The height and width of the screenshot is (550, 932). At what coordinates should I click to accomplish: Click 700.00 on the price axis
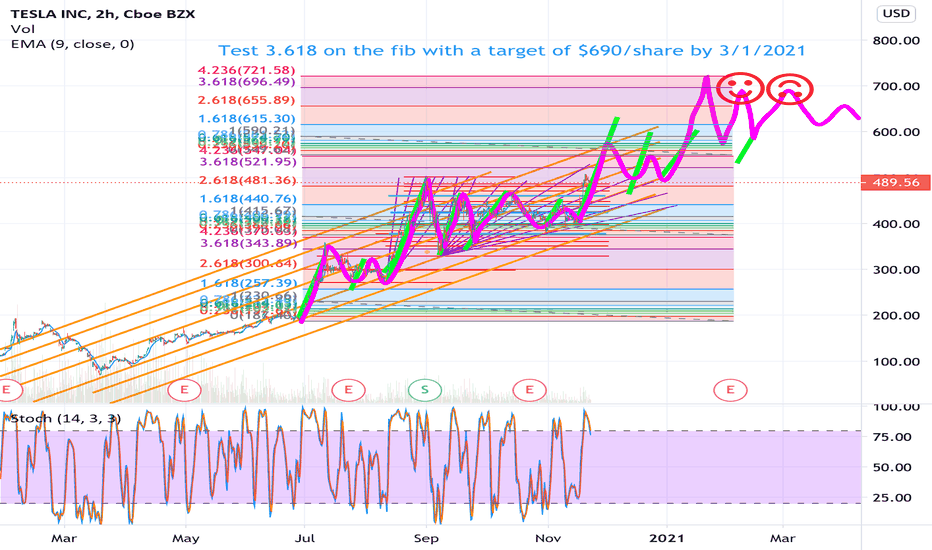896,86
